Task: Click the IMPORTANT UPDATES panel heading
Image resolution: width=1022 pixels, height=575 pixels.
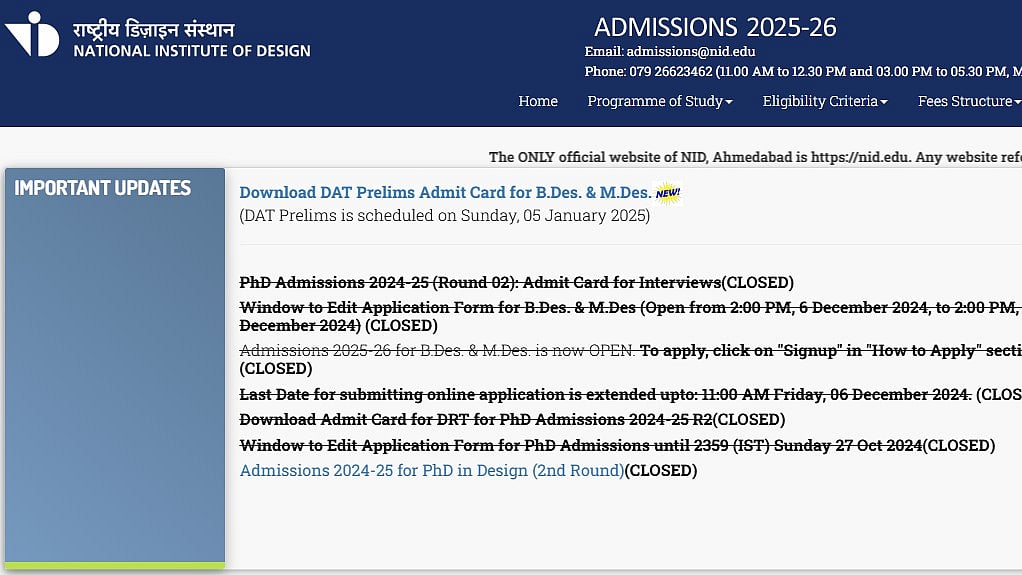Action: (x=102, y=188)
